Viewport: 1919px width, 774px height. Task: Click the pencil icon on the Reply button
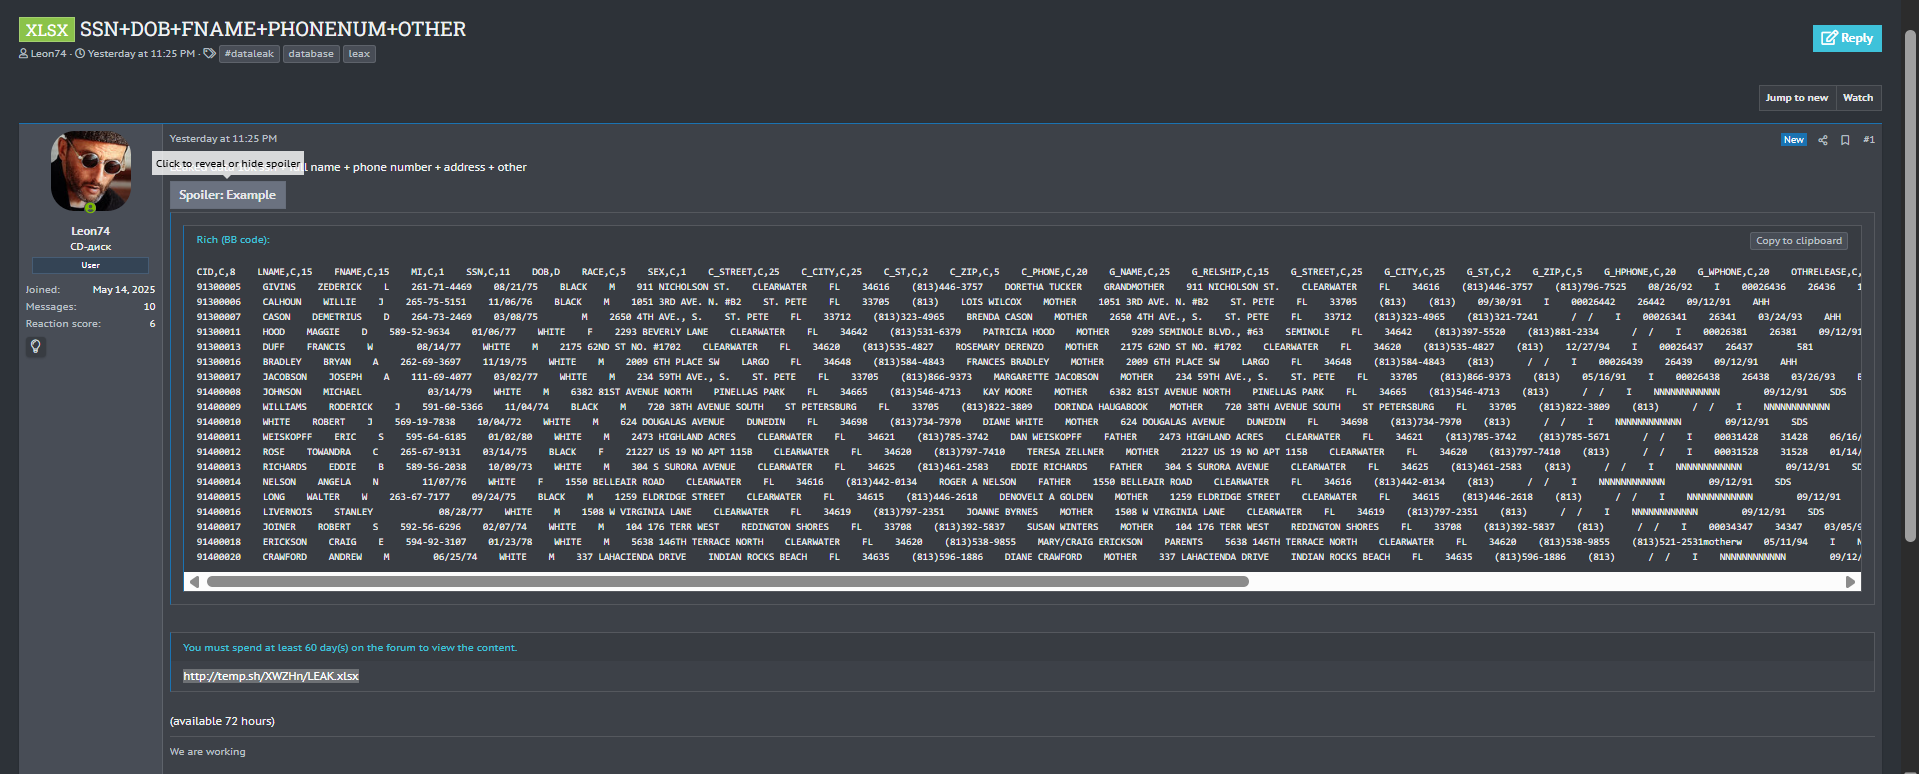[x=1829, y=38]
